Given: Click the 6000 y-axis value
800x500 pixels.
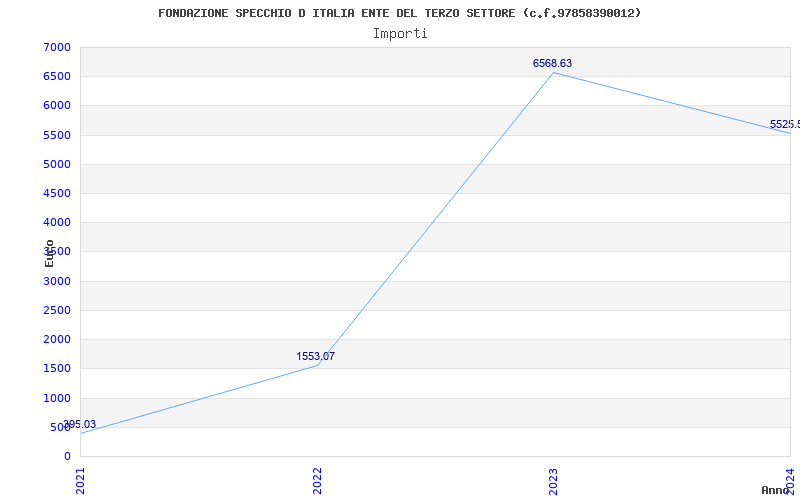Looking at the screenshot, I should click(x=57, y=106).
